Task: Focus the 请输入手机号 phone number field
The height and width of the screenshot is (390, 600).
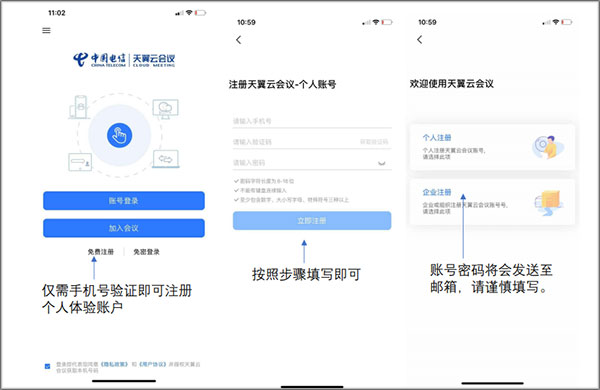Action: pos(312,121)
